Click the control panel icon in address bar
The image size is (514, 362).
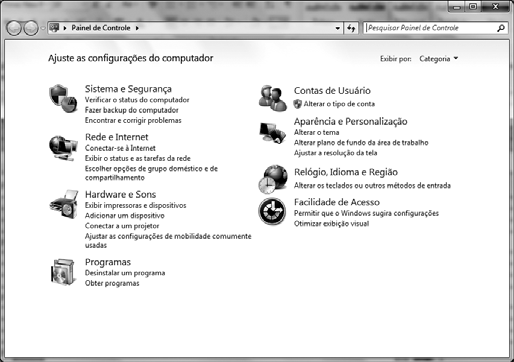click(54, 28)
